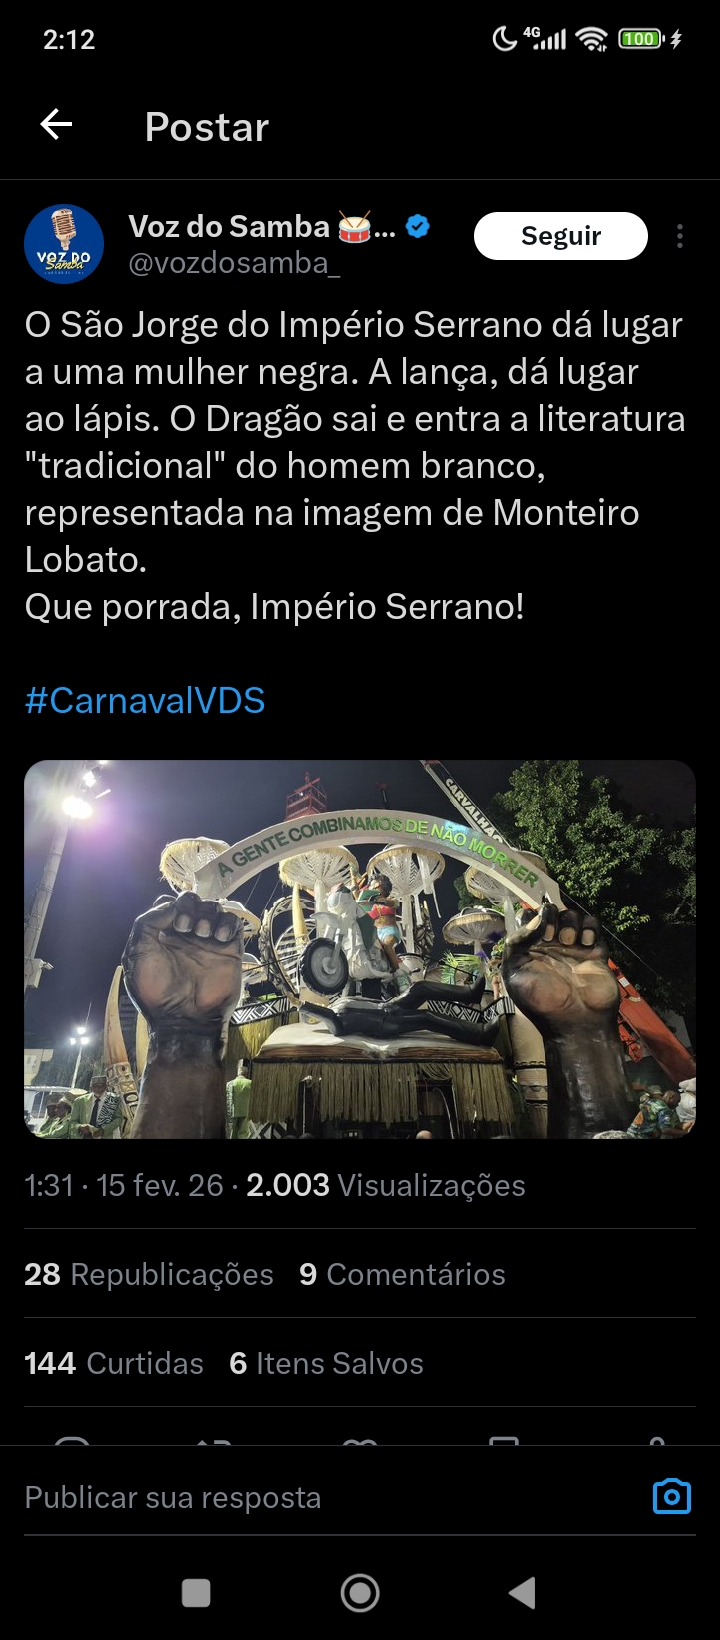Follow account with Seguir button
Viewport: 720px width, 1640px height.
(561, 236)
